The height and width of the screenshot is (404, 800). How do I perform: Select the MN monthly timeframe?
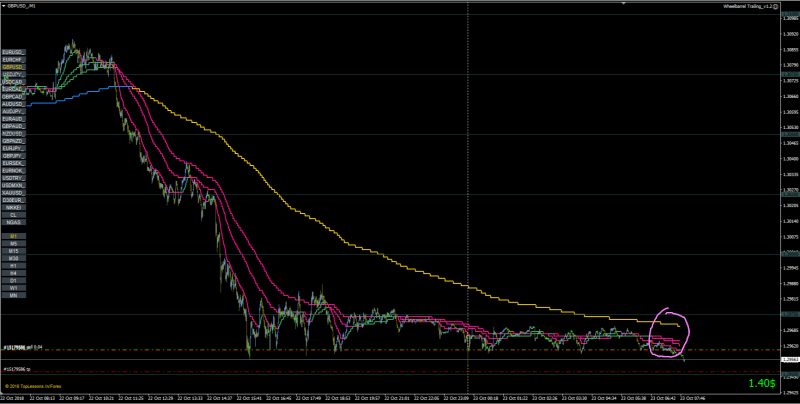click(14, 295)
